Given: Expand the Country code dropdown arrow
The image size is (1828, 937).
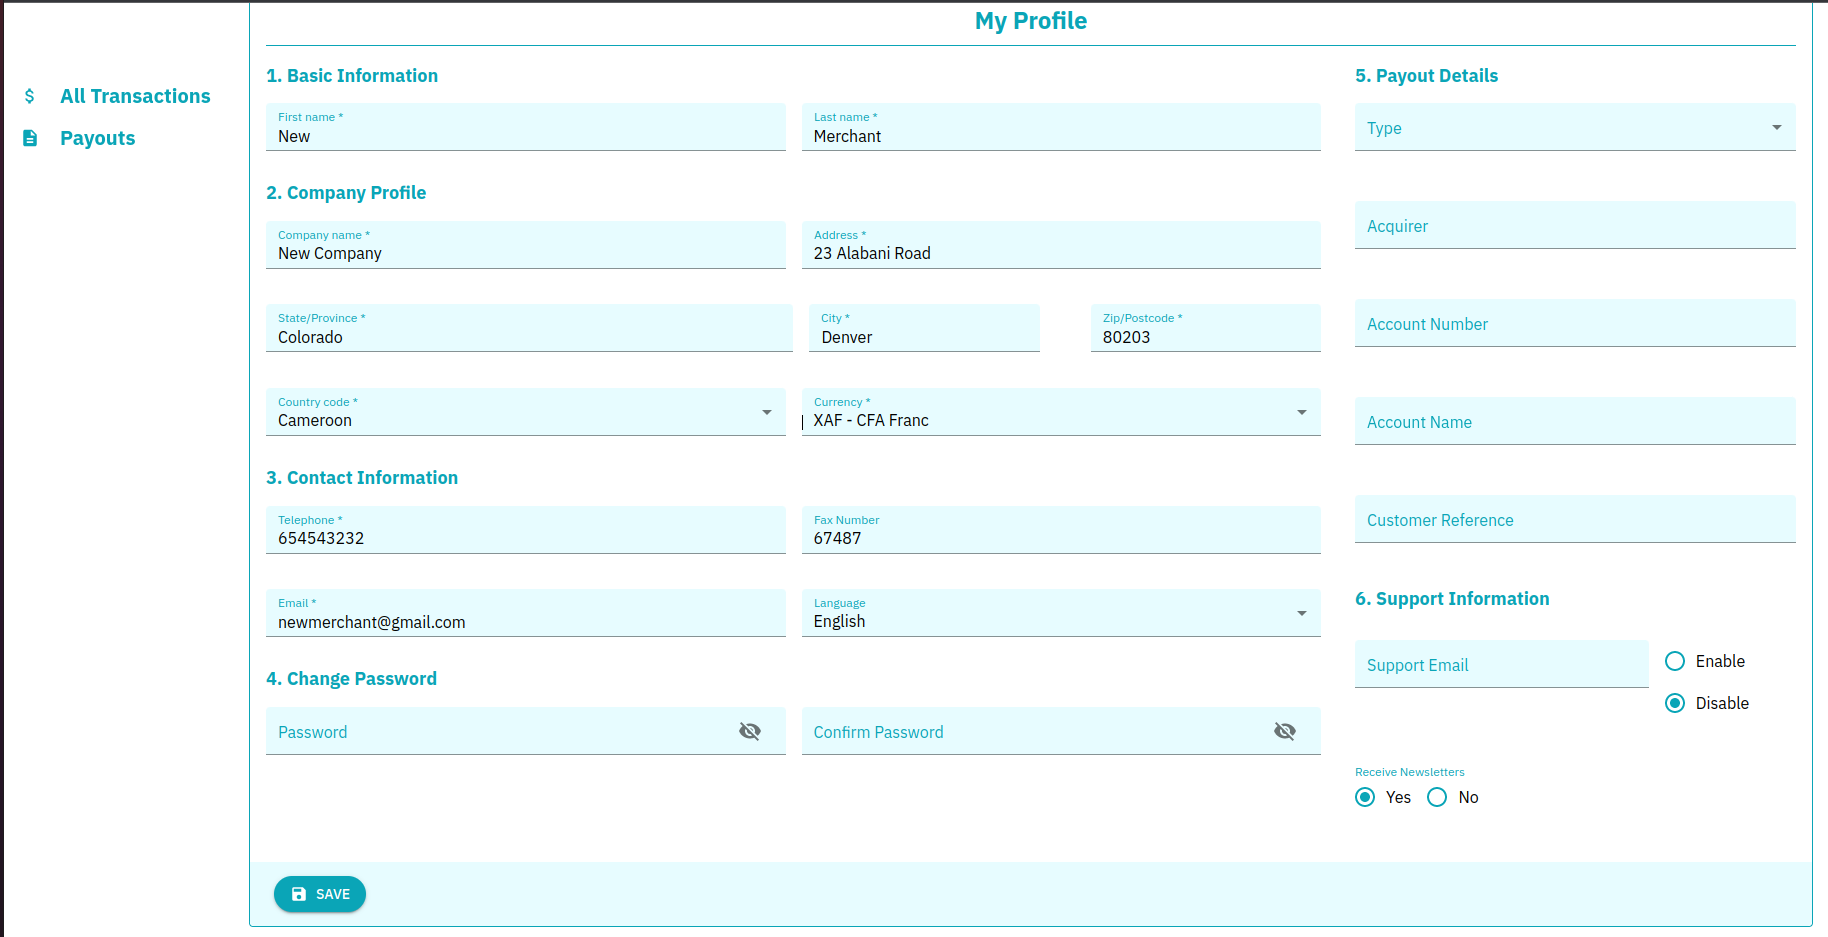Looking at the screenshot, I should point(767,412).
